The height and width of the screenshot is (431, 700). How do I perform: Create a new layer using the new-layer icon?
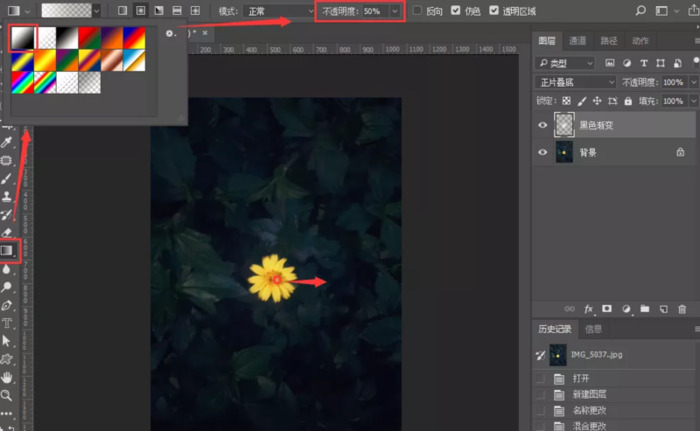[663, 309]
